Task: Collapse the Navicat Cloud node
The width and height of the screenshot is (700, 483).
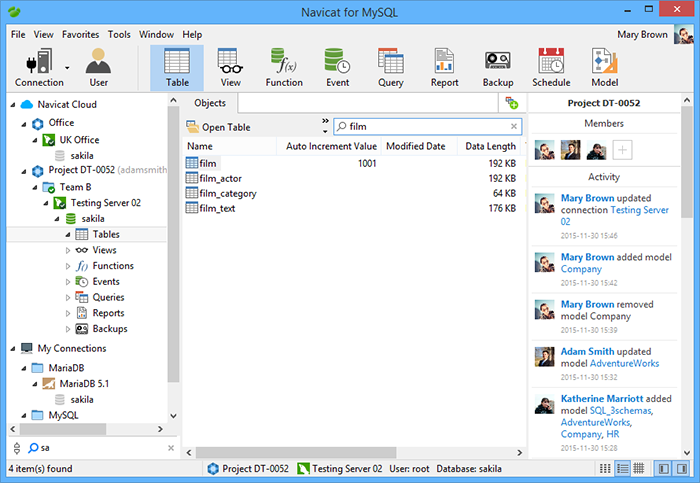Action: (13, 105)
